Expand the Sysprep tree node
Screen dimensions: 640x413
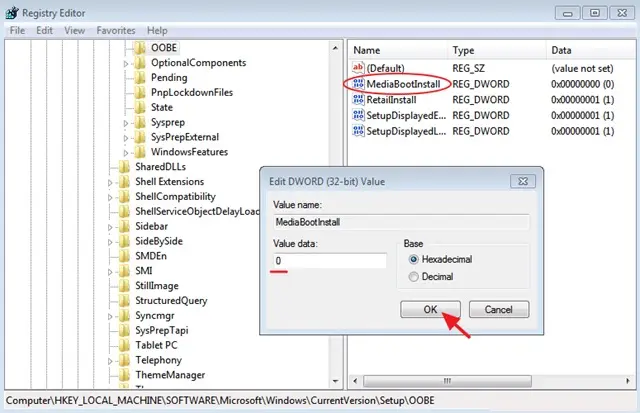click(126, 123)
